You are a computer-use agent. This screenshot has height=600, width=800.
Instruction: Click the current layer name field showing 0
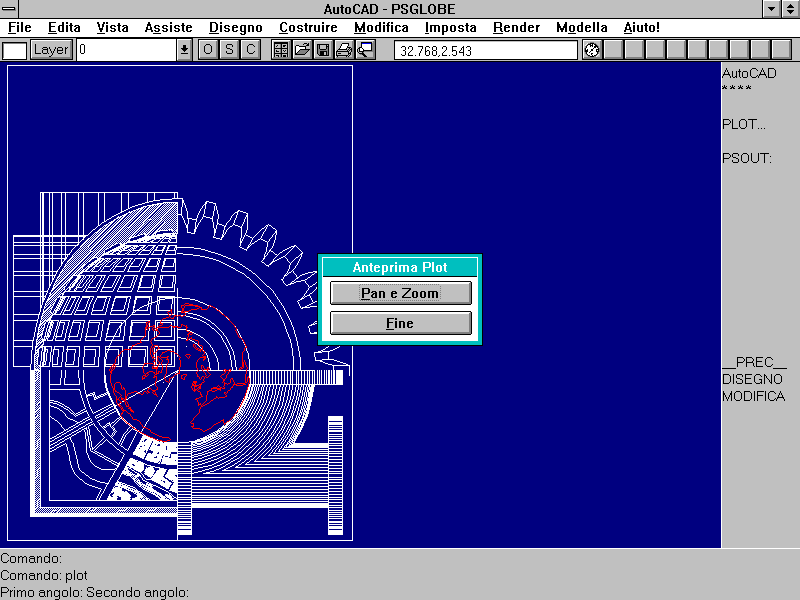click(127, 50)
